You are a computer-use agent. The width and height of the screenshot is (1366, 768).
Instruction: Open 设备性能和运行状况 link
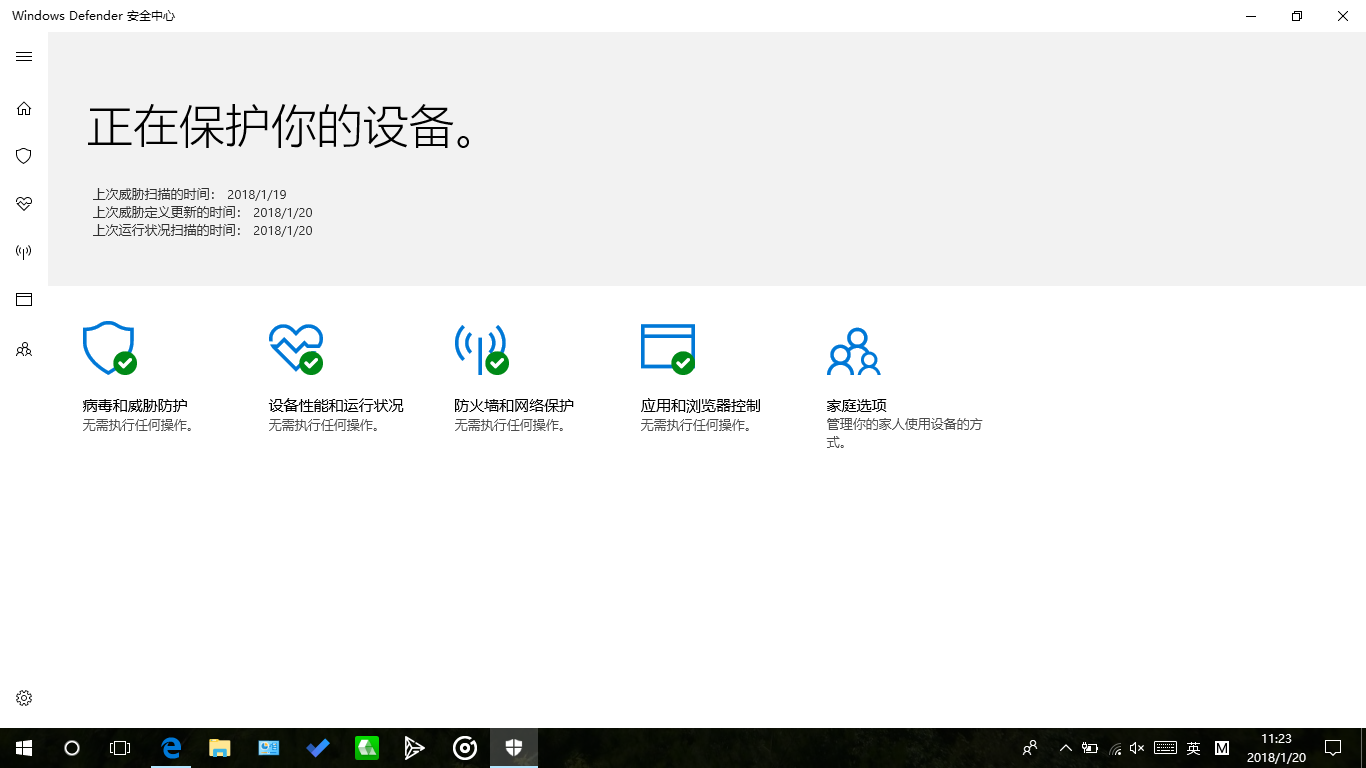[336, 406]
